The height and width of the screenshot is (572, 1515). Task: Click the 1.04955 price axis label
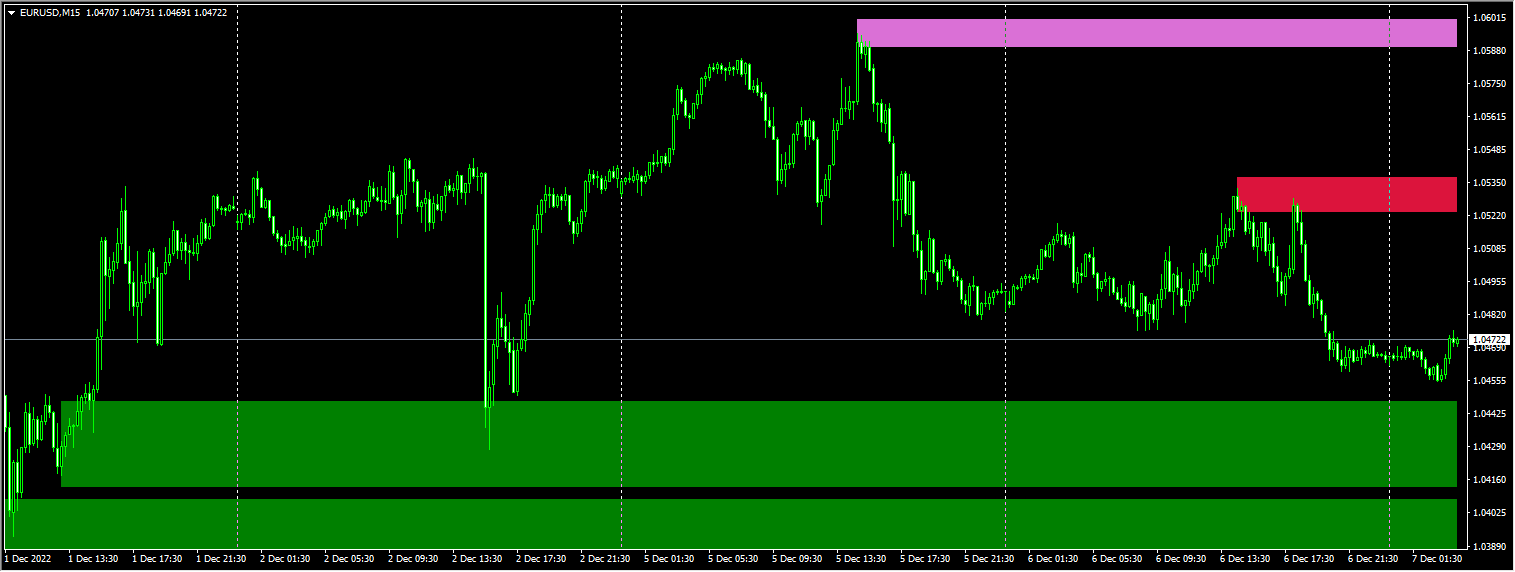point(1490,282)
